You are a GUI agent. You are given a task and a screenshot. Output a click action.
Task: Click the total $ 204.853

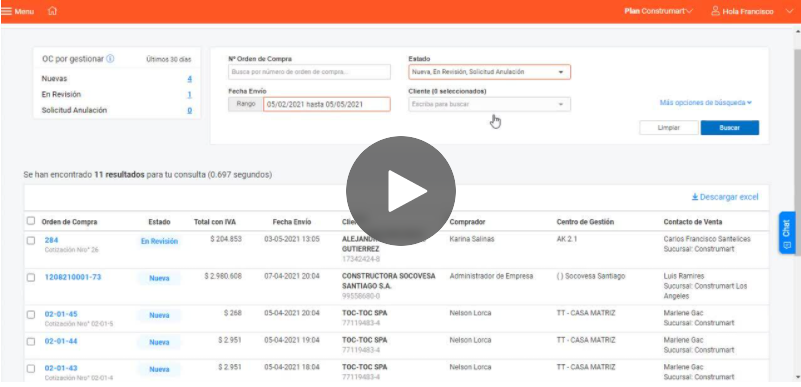coord(226,239)
